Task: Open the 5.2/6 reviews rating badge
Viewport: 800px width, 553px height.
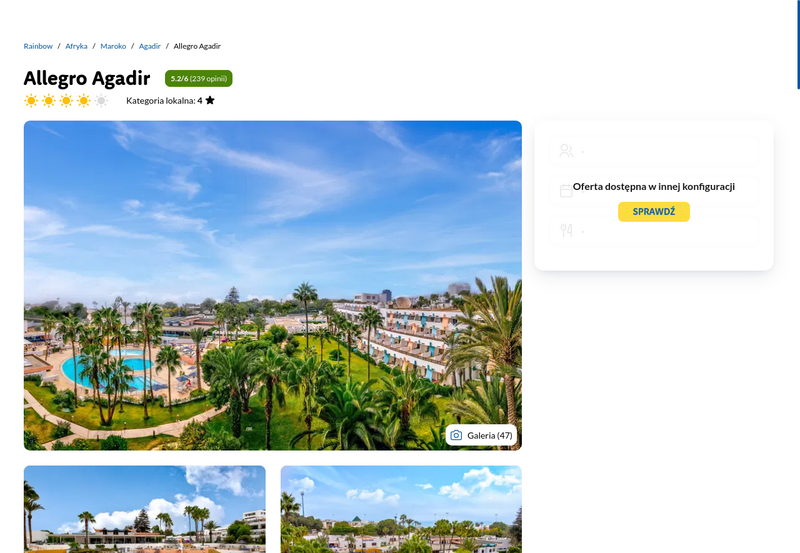Action: pyautogui.click(x=198, y=79)
